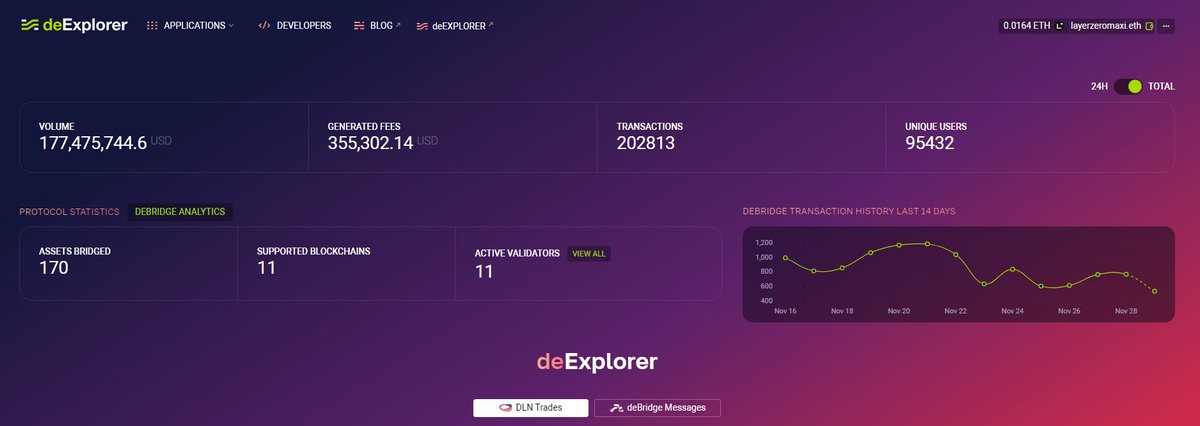Click the SUPPORTED BLOCKCHAINS label
This screenshot has height=426, width=1200.
[313, 251]
